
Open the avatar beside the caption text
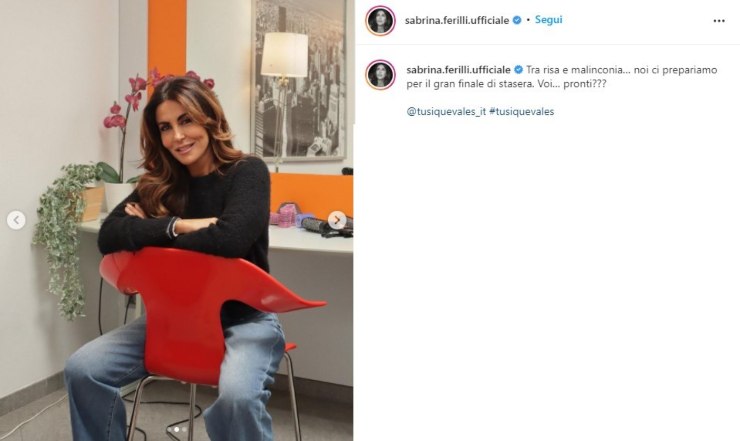coord(380,75)
